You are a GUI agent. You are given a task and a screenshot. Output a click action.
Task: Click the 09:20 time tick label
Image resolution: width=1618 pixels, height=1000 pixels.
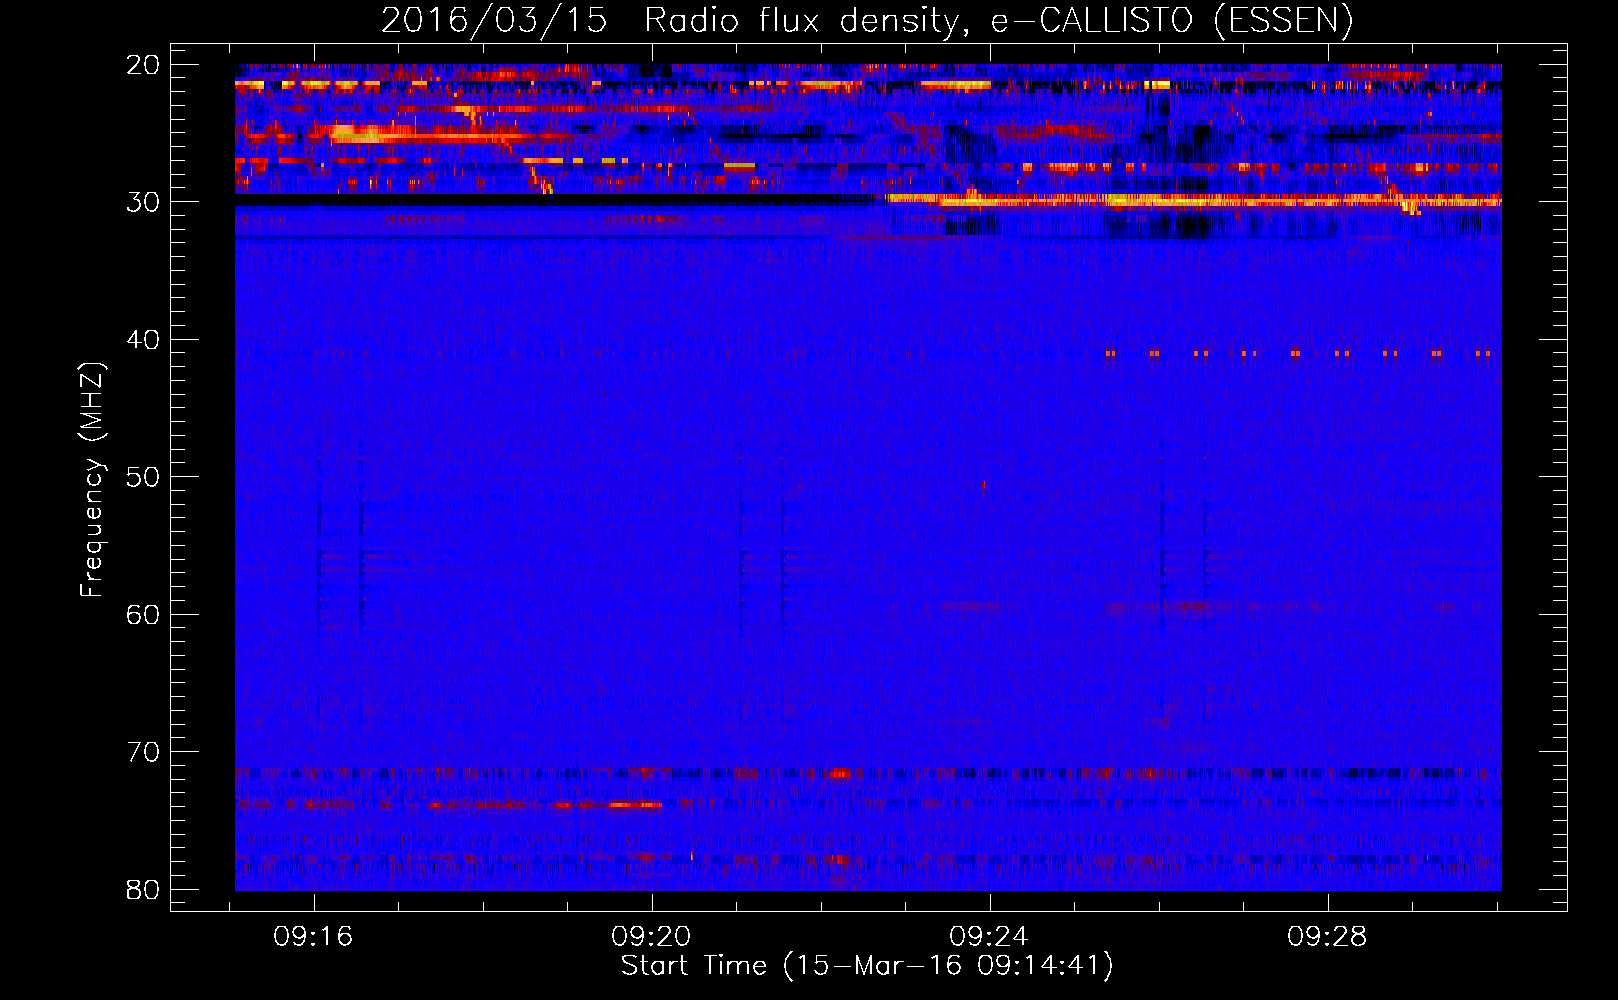point(652,937)
